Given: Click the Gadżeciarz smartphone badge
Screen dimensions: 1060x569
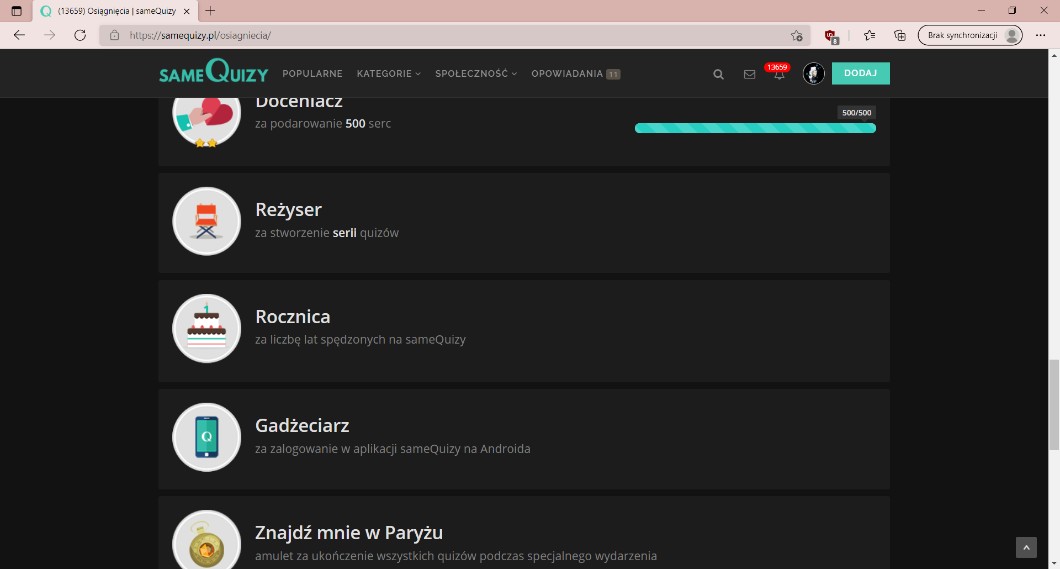Looking at the screenshot, I should click(x=207, y=437).
